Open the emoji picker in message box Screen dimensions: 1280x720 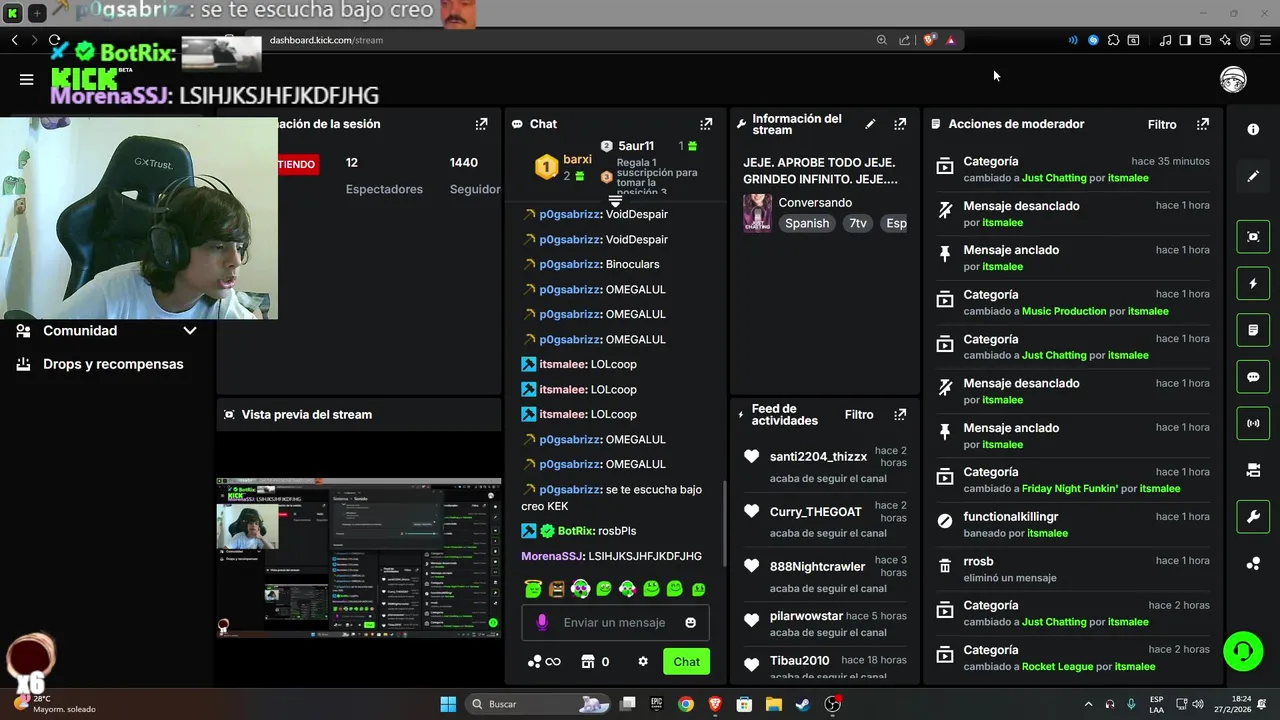coord(690,622)
